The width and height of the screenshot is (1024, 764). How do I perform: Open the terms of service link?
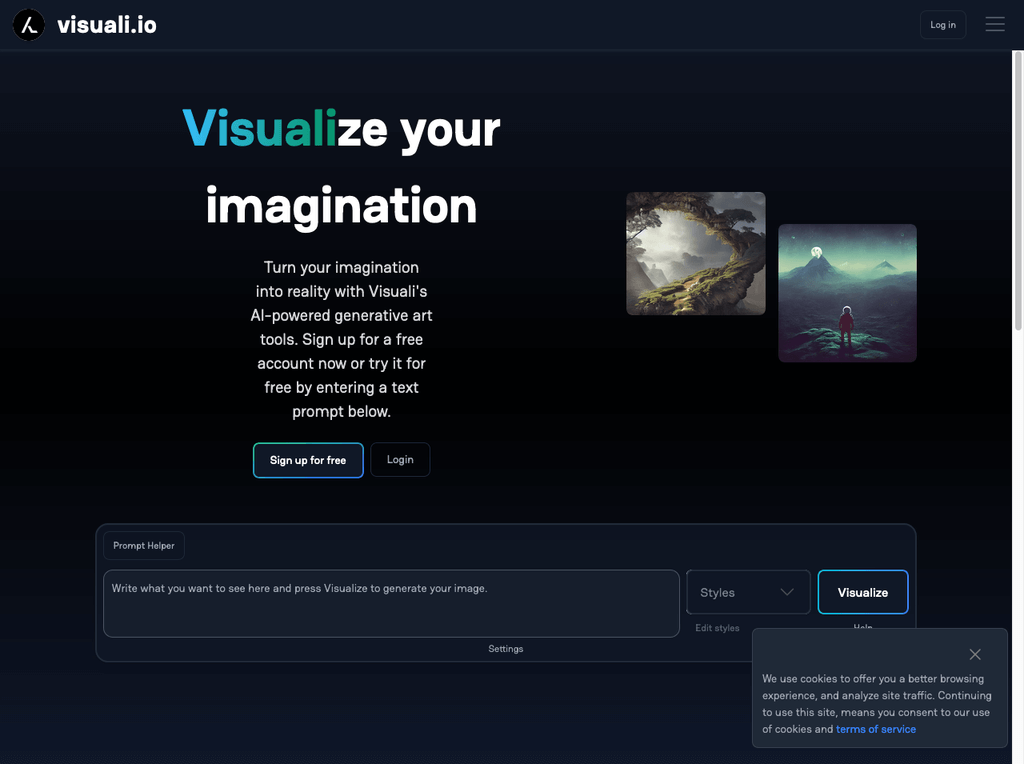pyautogui.click(x=875, y=729)
